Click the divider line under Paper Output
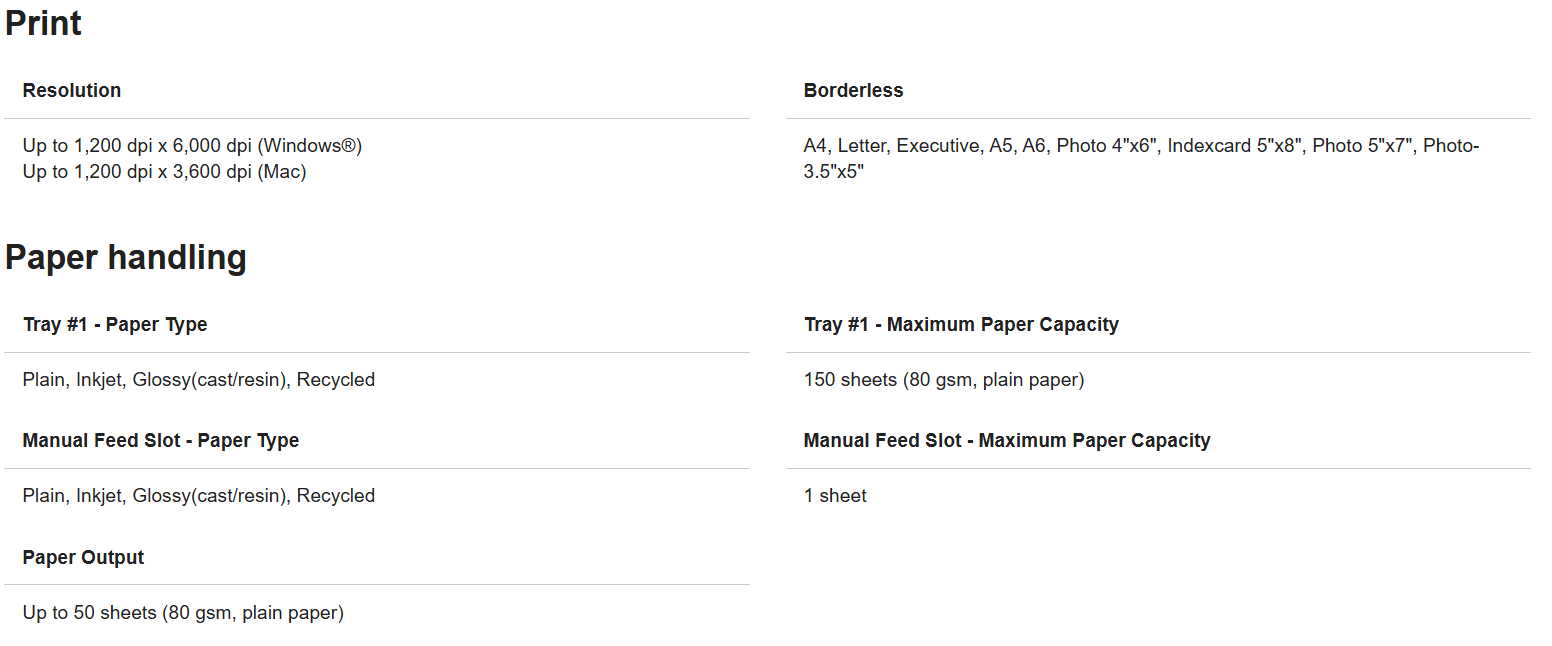1552x646 pixels. [x=377, y=584]
